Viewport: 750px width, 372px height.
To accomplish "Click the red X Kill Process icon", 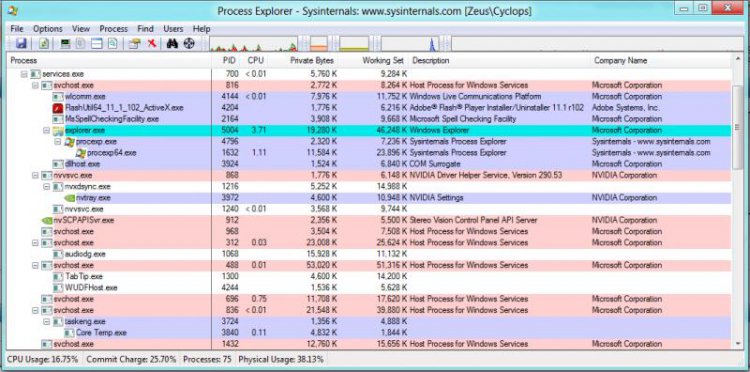I will (x=152, y=44).
